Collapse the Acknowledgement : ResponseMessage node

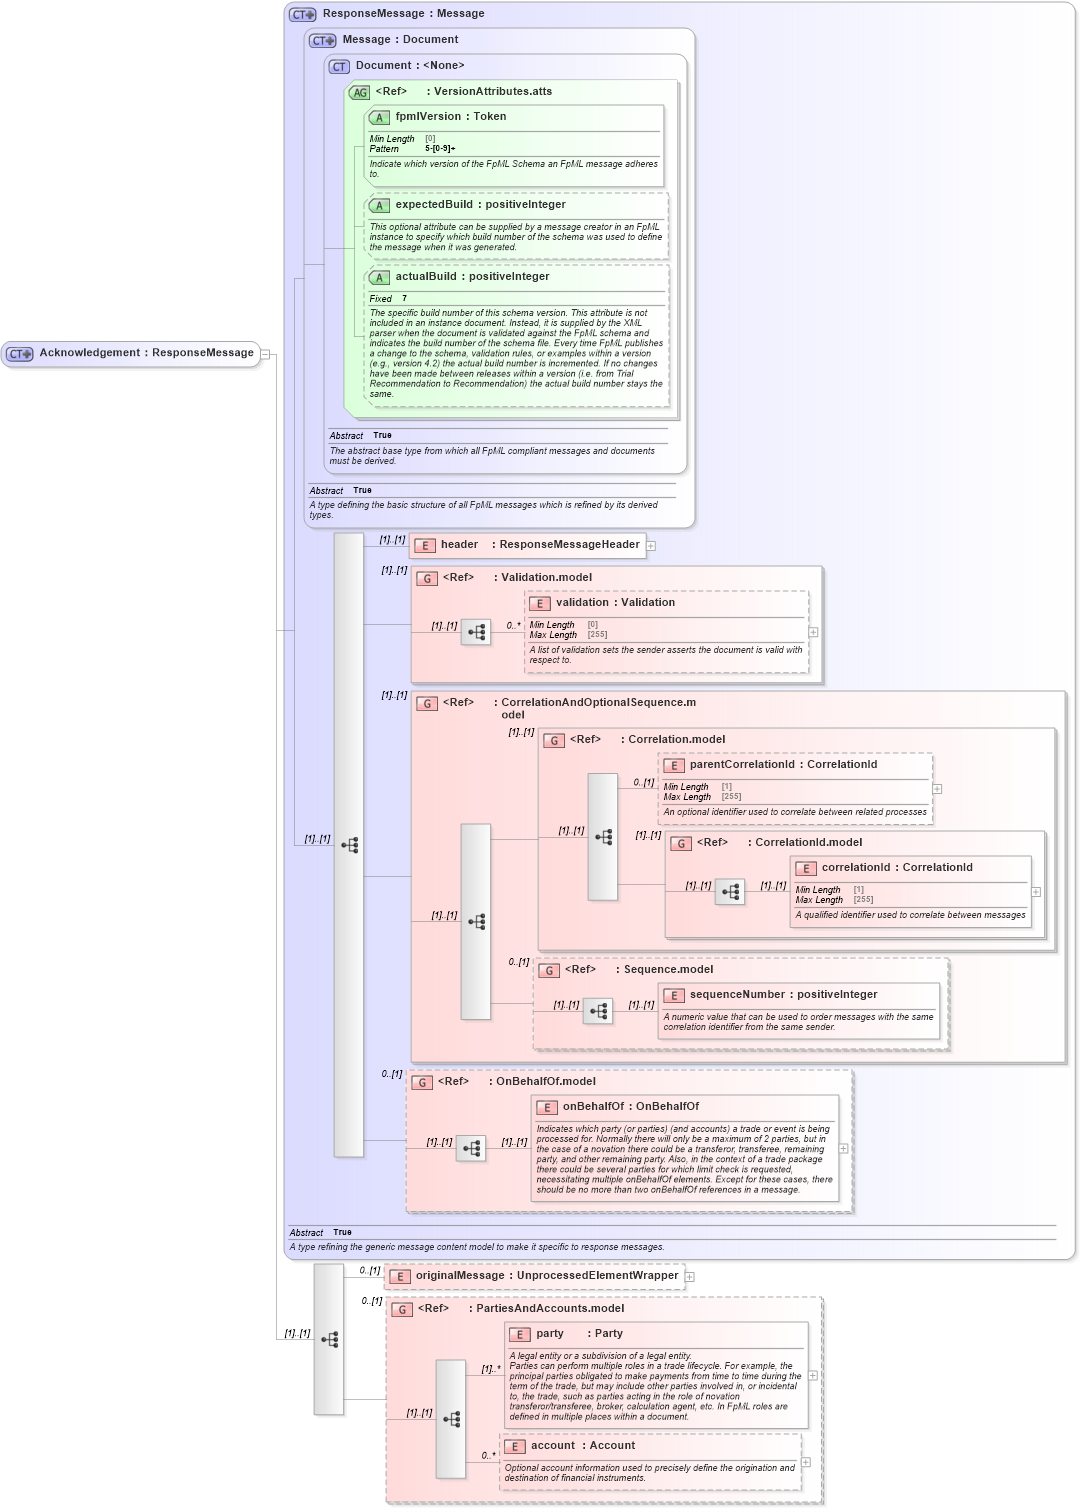click(264, 352)
